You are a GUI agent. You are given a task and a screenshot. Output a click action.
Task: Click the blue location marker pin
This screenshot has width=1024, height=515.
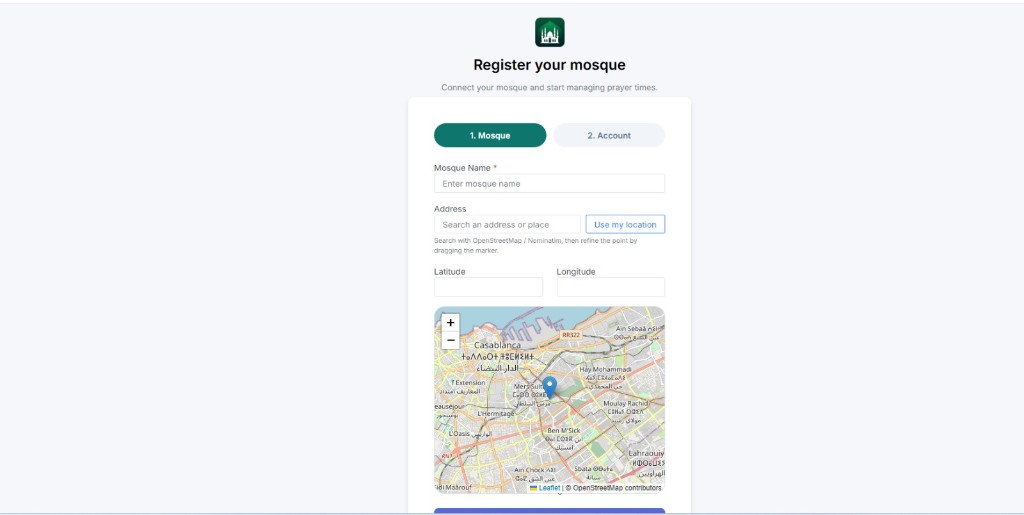tap(550, 387)
